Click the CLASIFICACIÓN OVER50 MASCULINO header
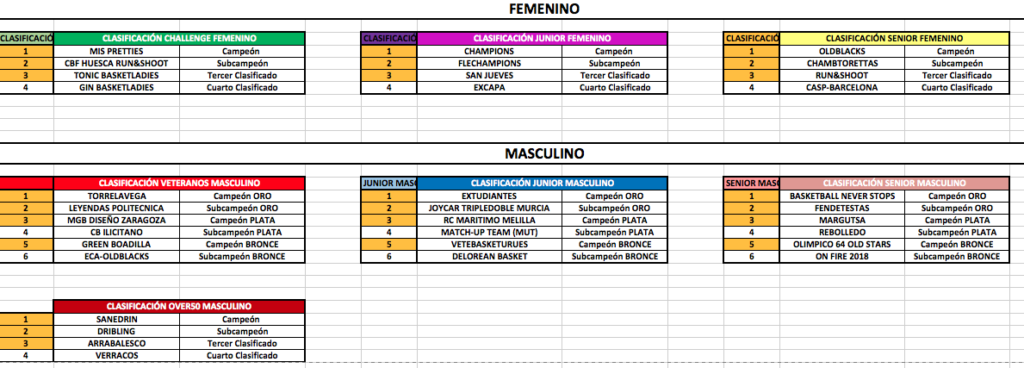1024x368 pixels. tap(179, 306)
